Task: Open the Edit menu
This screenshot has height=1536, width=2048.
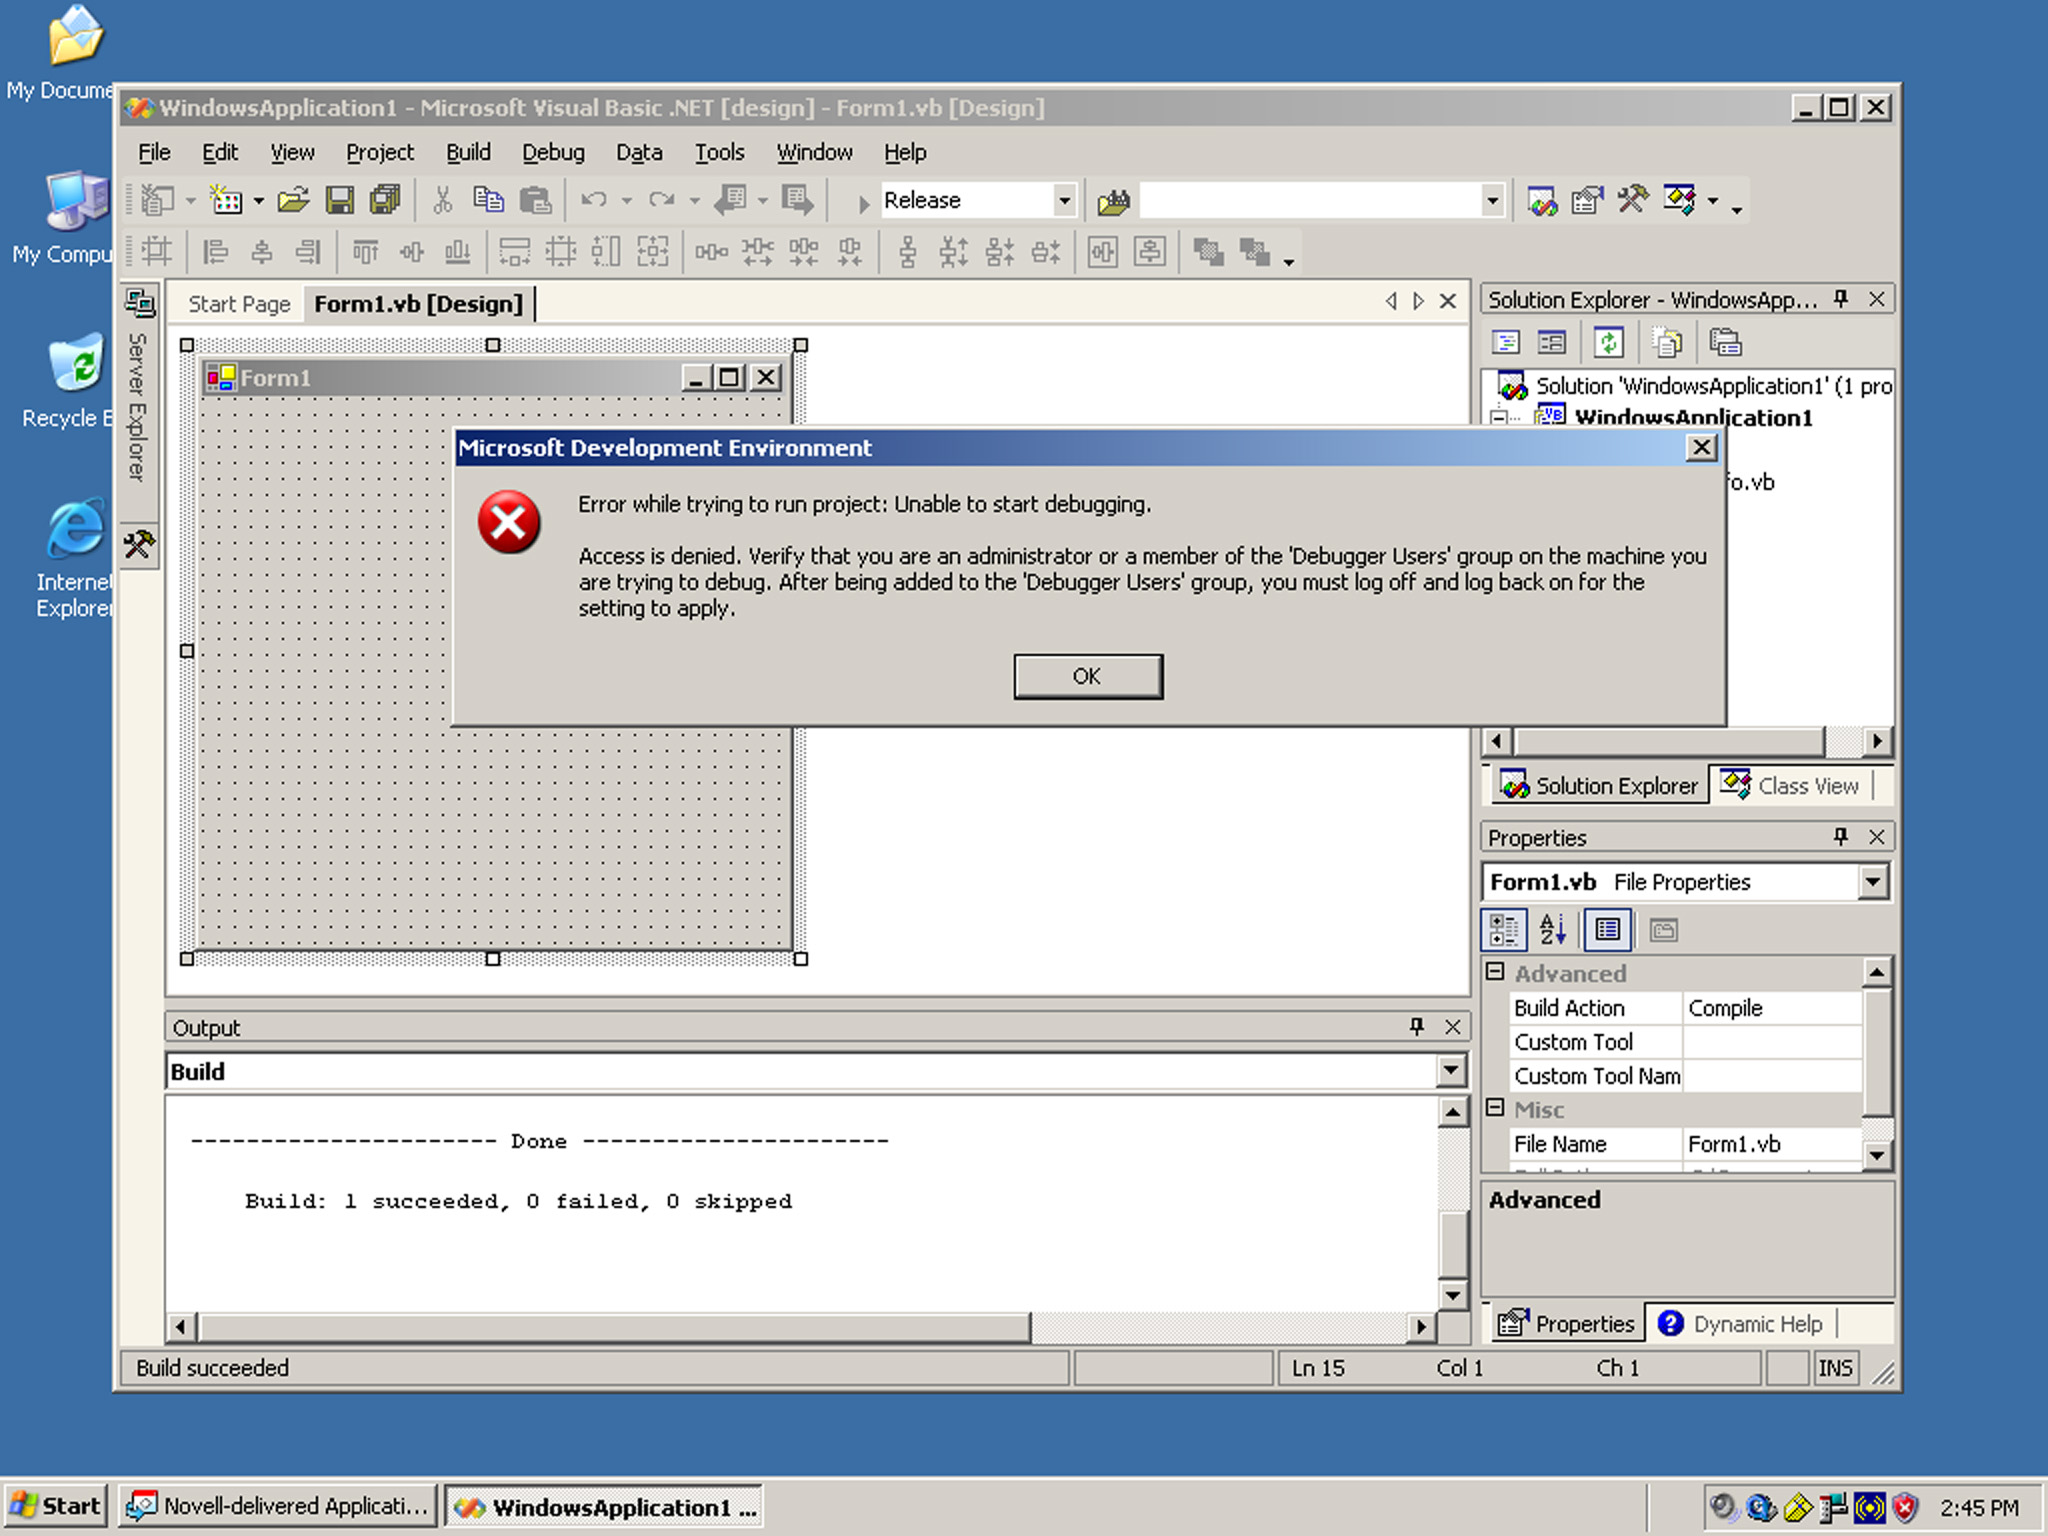Action: pos(220,153)
